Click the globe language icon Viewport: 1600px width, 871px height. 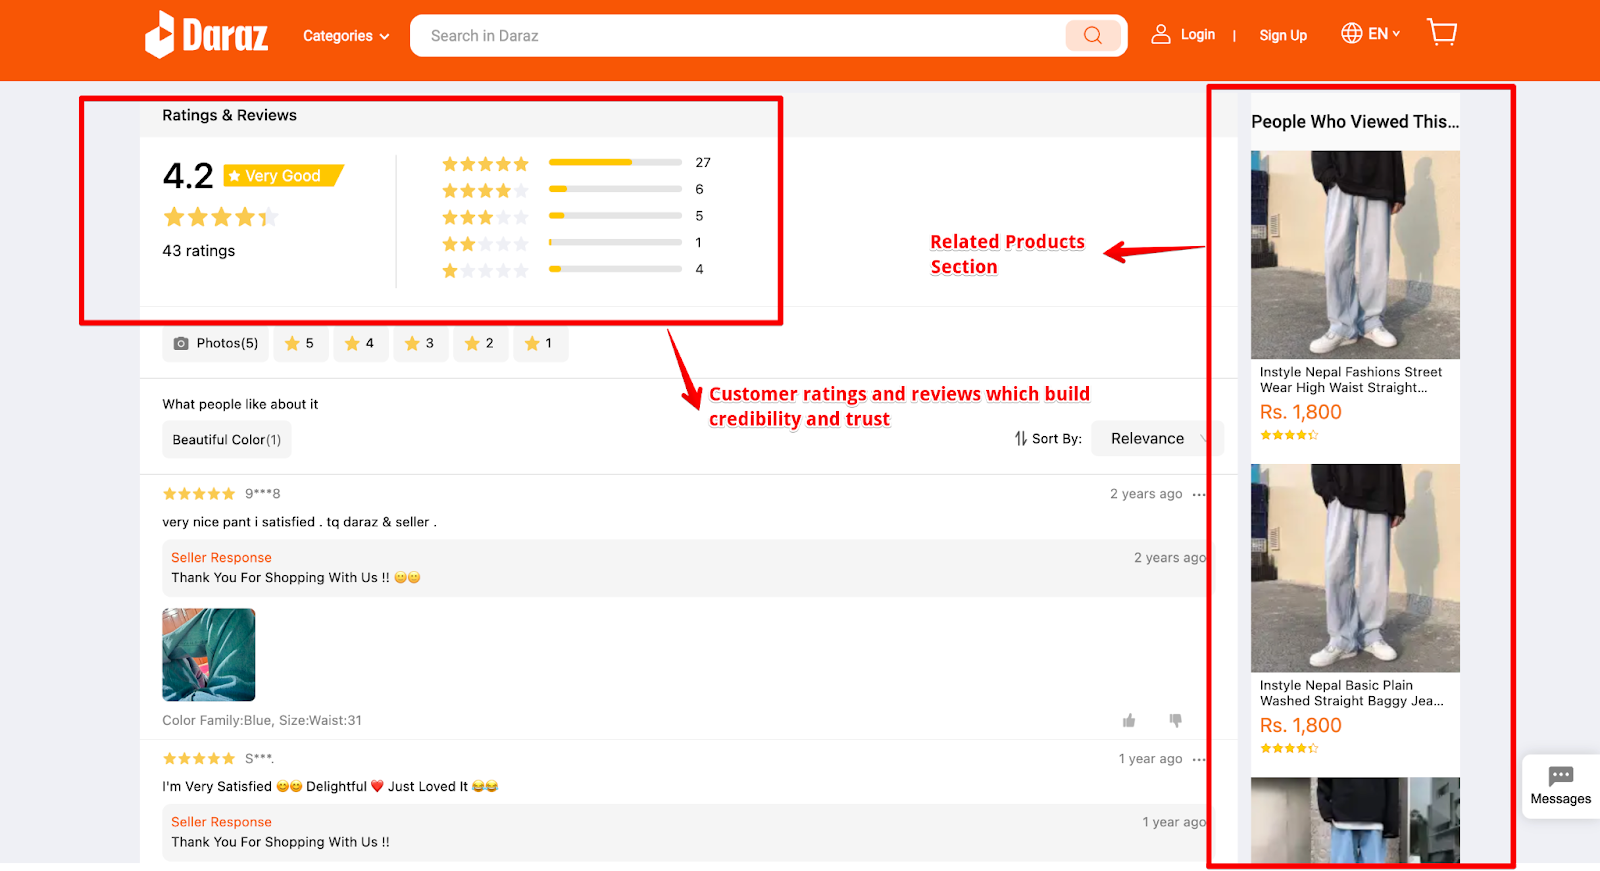tap(1351, 34)
